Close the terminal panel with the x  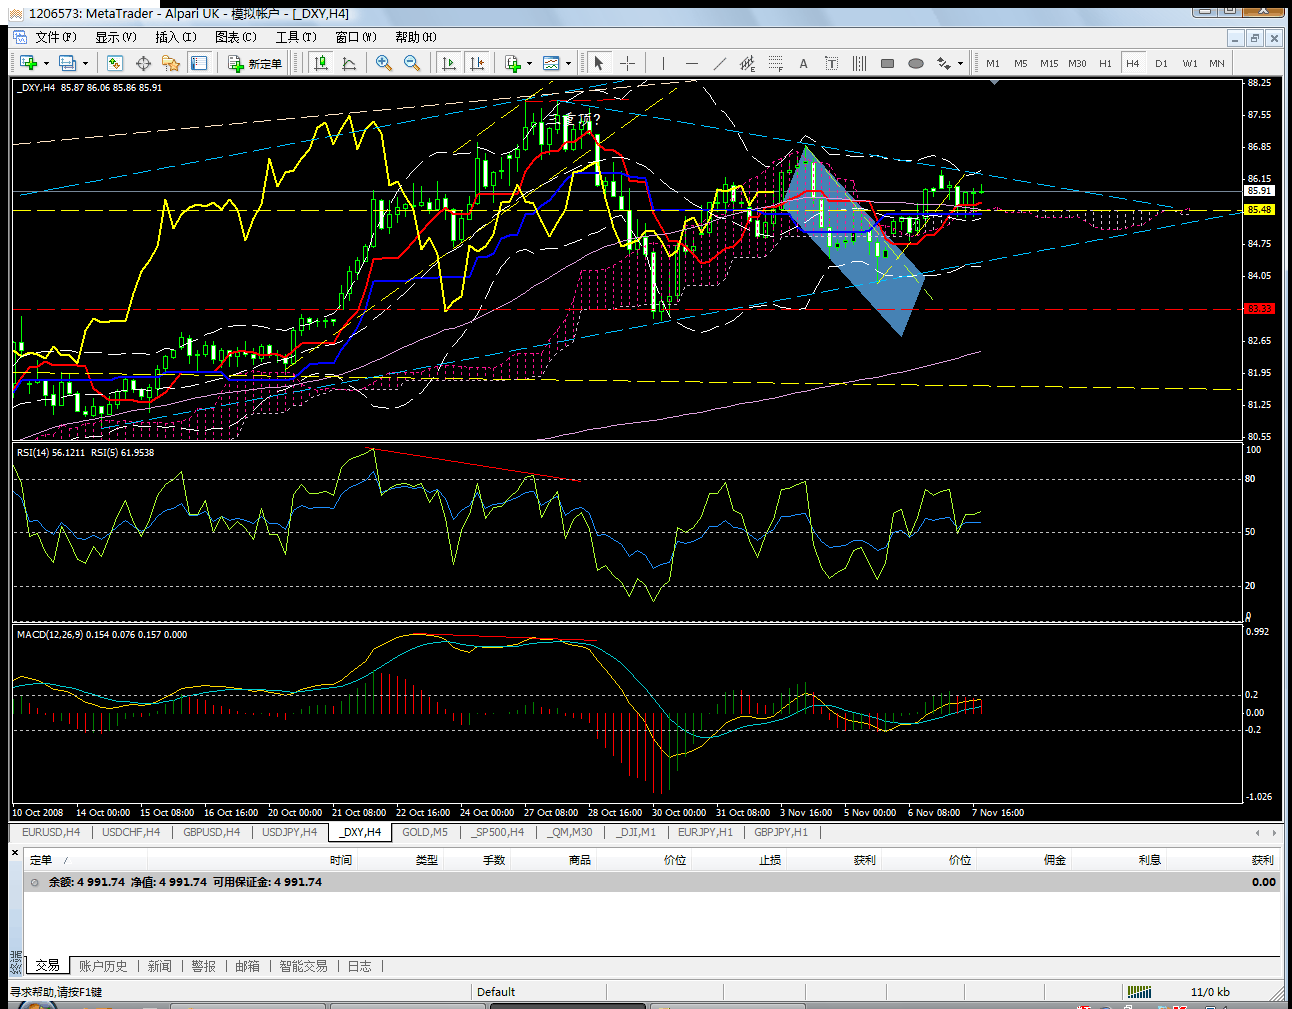click(15, 852)
